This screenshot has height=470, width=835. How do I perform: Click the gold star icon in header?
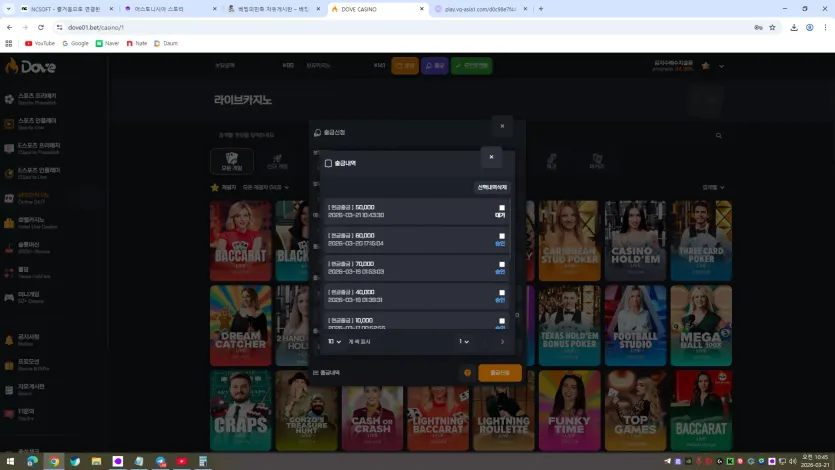(x=706, y=66)
